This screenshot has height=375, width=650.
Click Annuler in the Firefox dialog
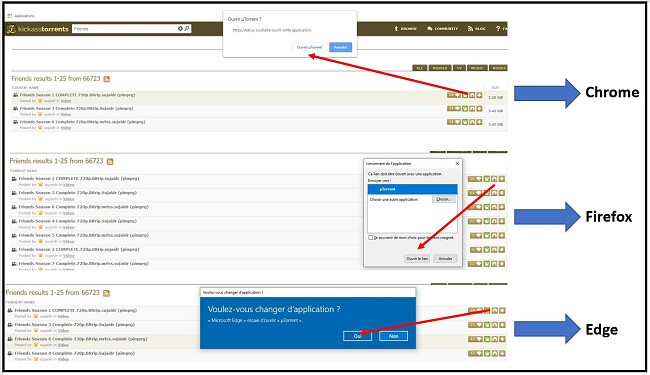pos(445,259)
